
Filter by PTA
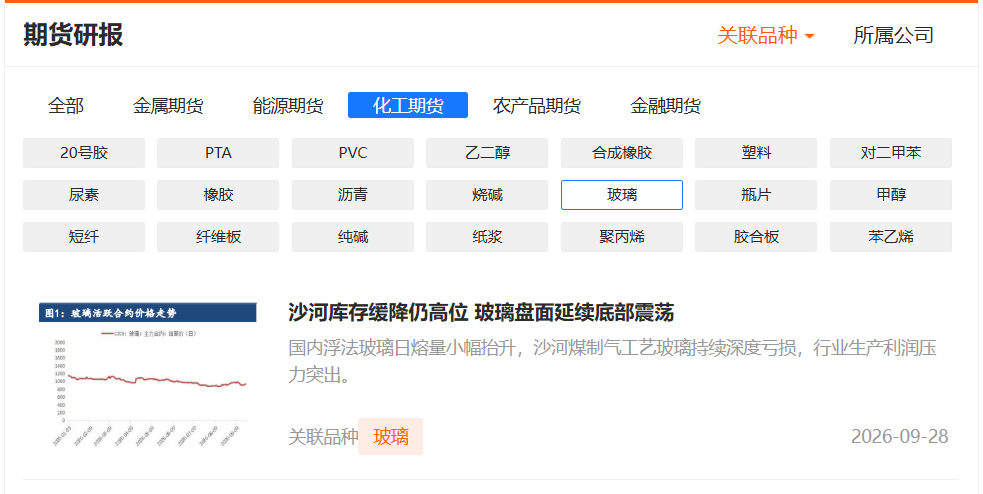point(218,153)
